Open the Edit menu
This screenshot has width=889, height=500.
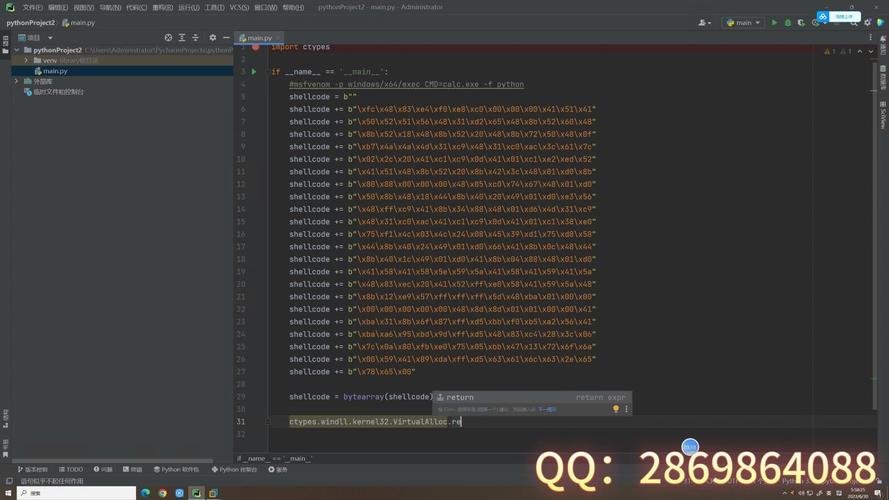58,7
